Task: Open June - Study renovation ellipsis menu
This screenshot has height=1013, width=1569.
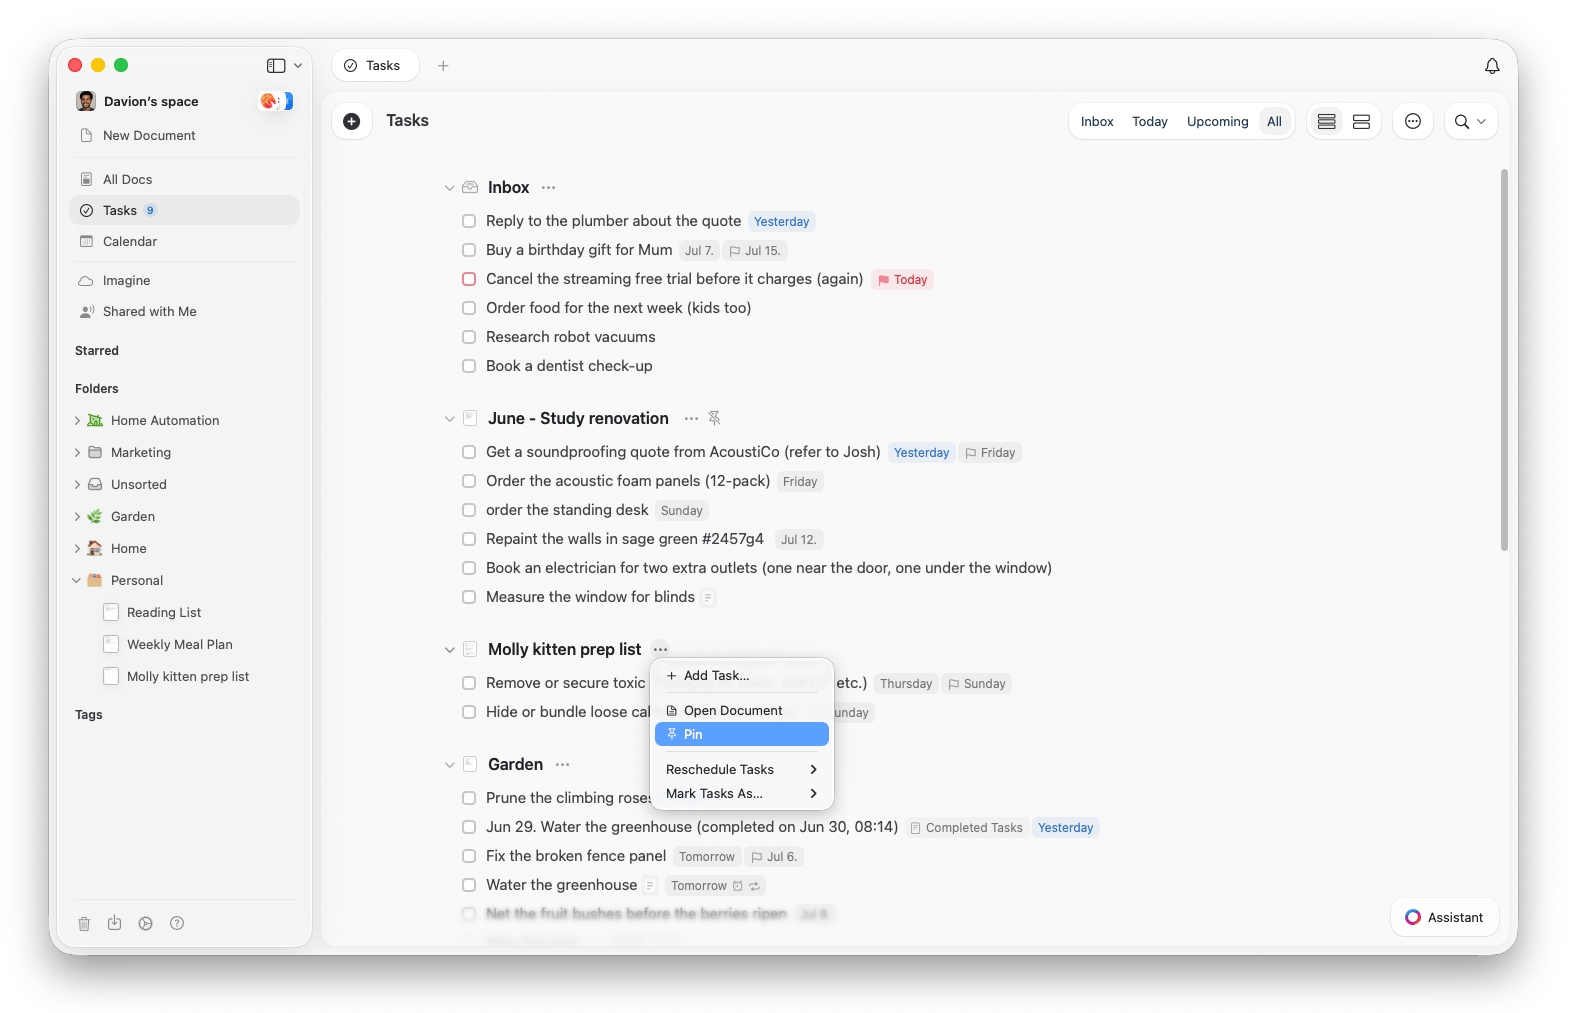Action: (691, 419)
